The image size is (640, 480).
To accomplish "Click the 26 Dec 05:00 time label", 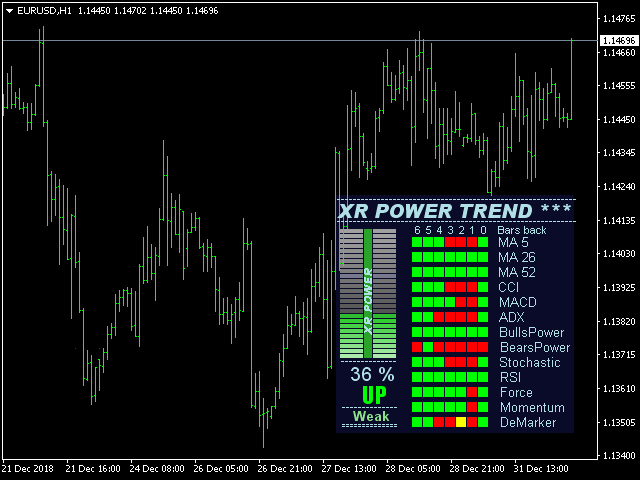I will pyautogui.click(x=221, y=469).
